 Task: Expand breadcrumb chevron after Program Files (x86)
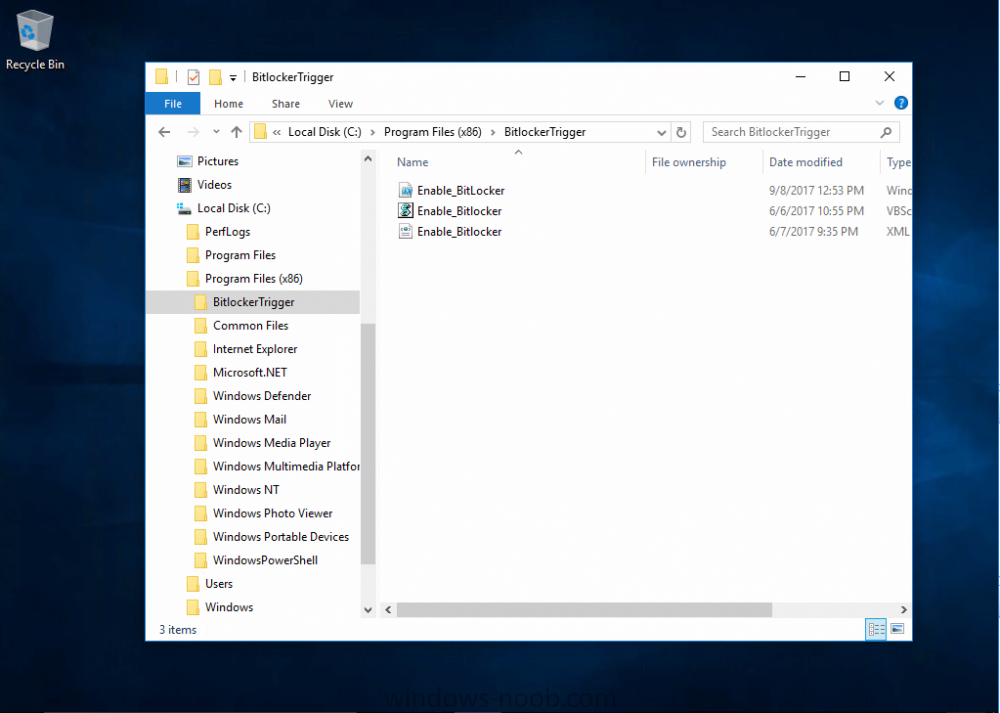(x=492, y=132)
